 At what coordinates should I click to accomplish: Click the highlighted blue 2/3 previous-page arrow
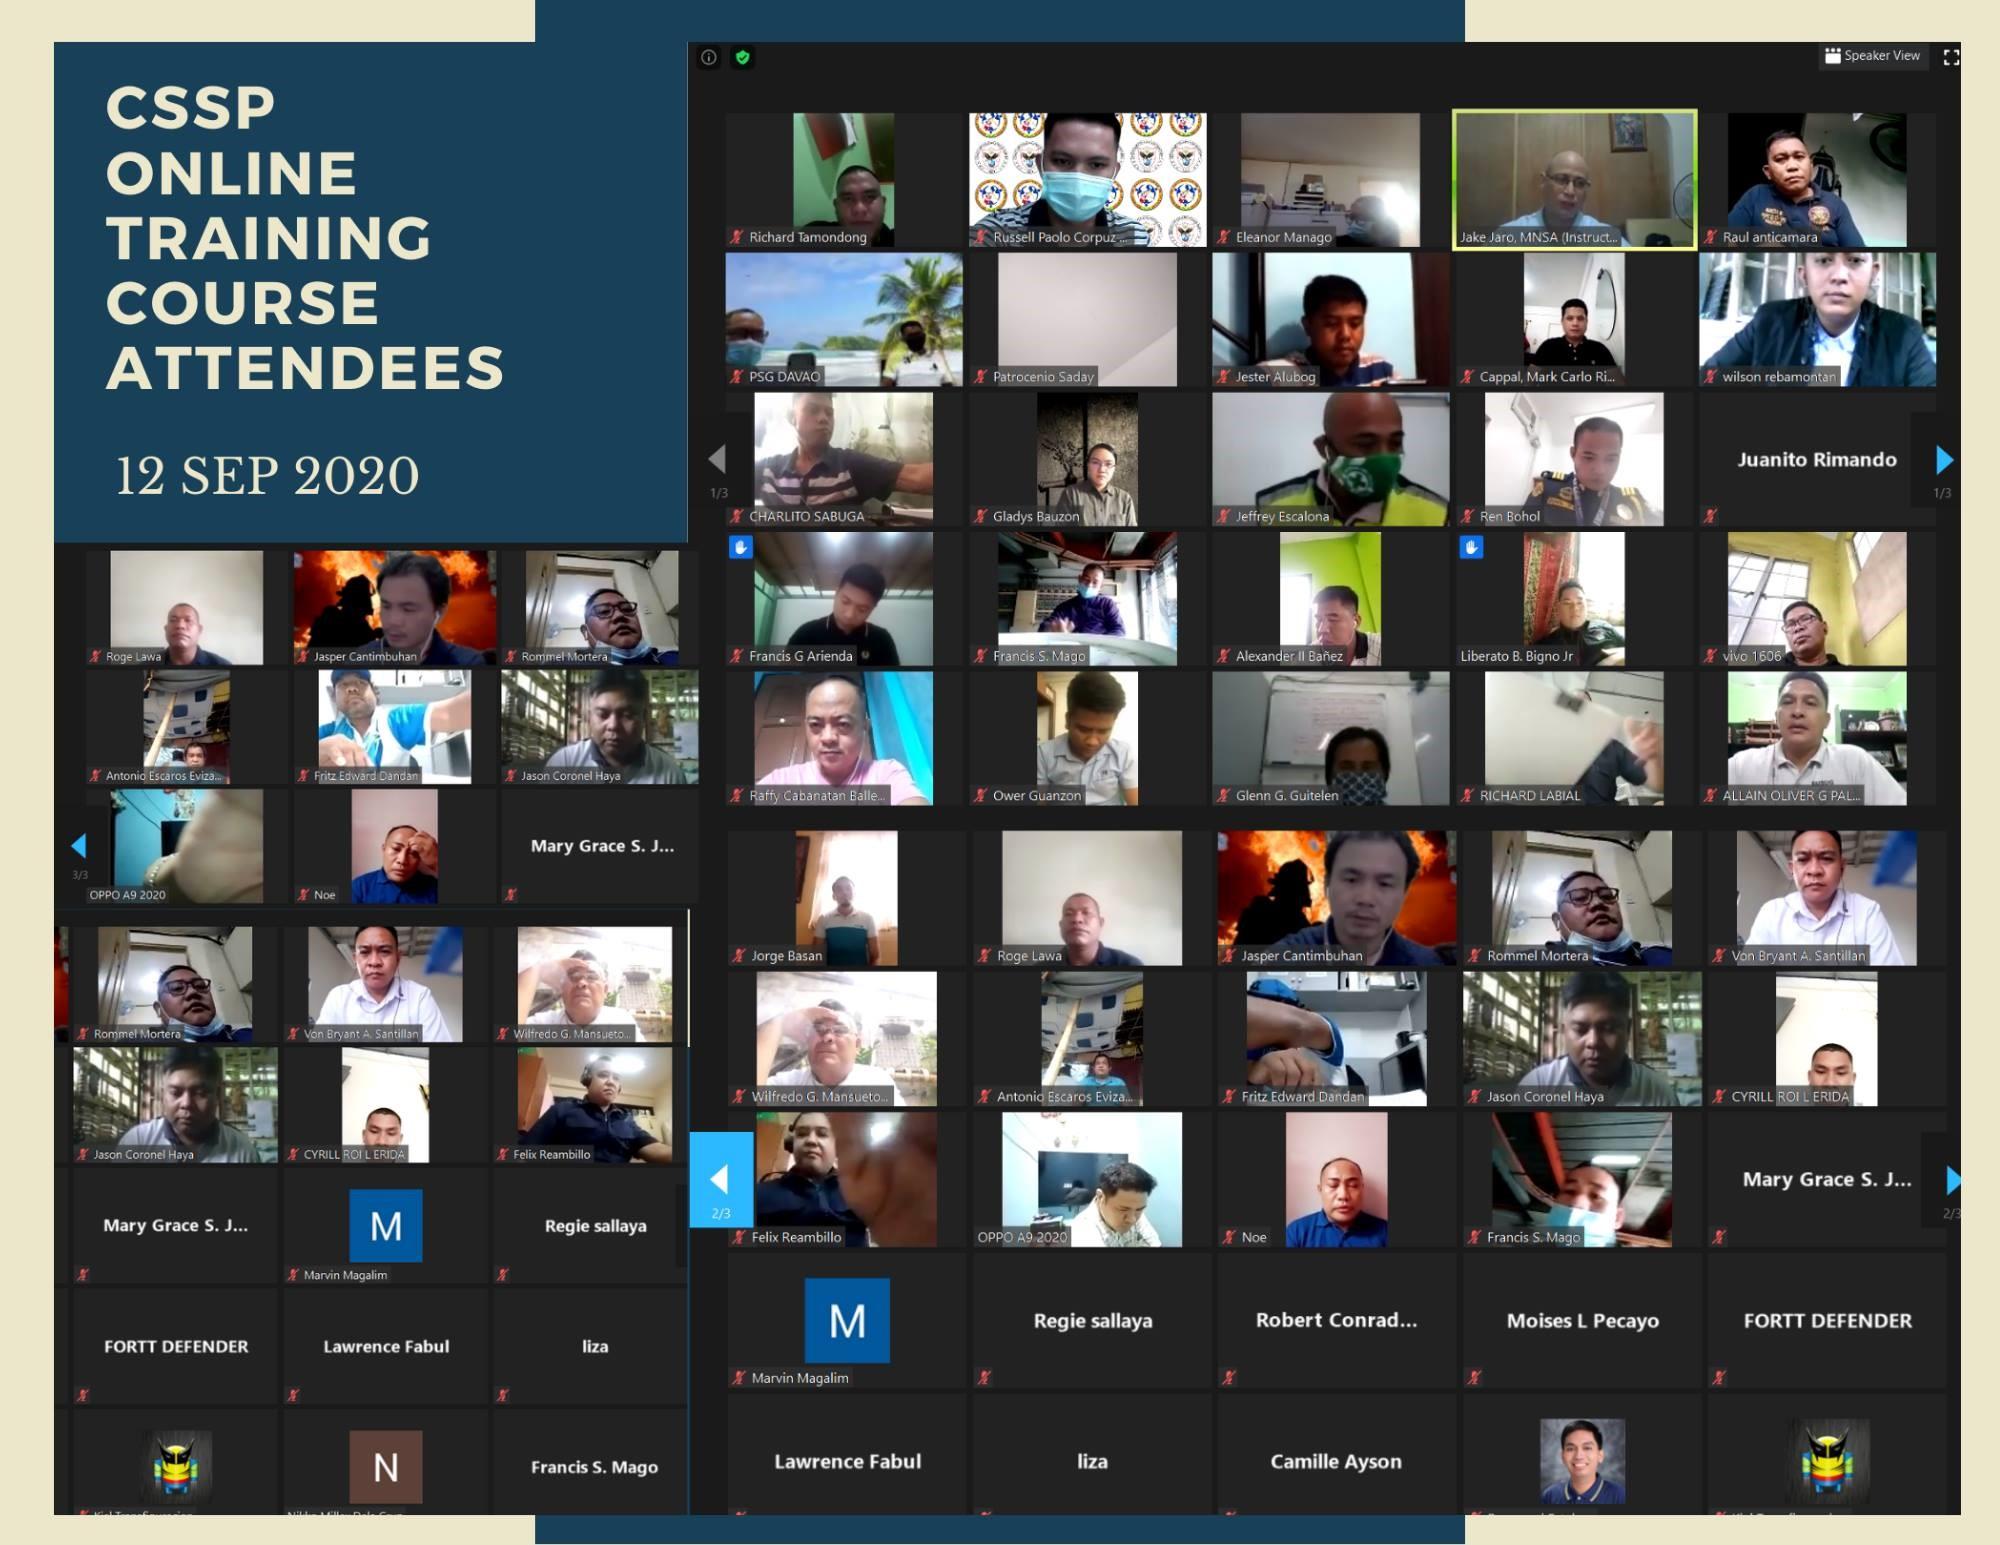[x=720, y=1180]
